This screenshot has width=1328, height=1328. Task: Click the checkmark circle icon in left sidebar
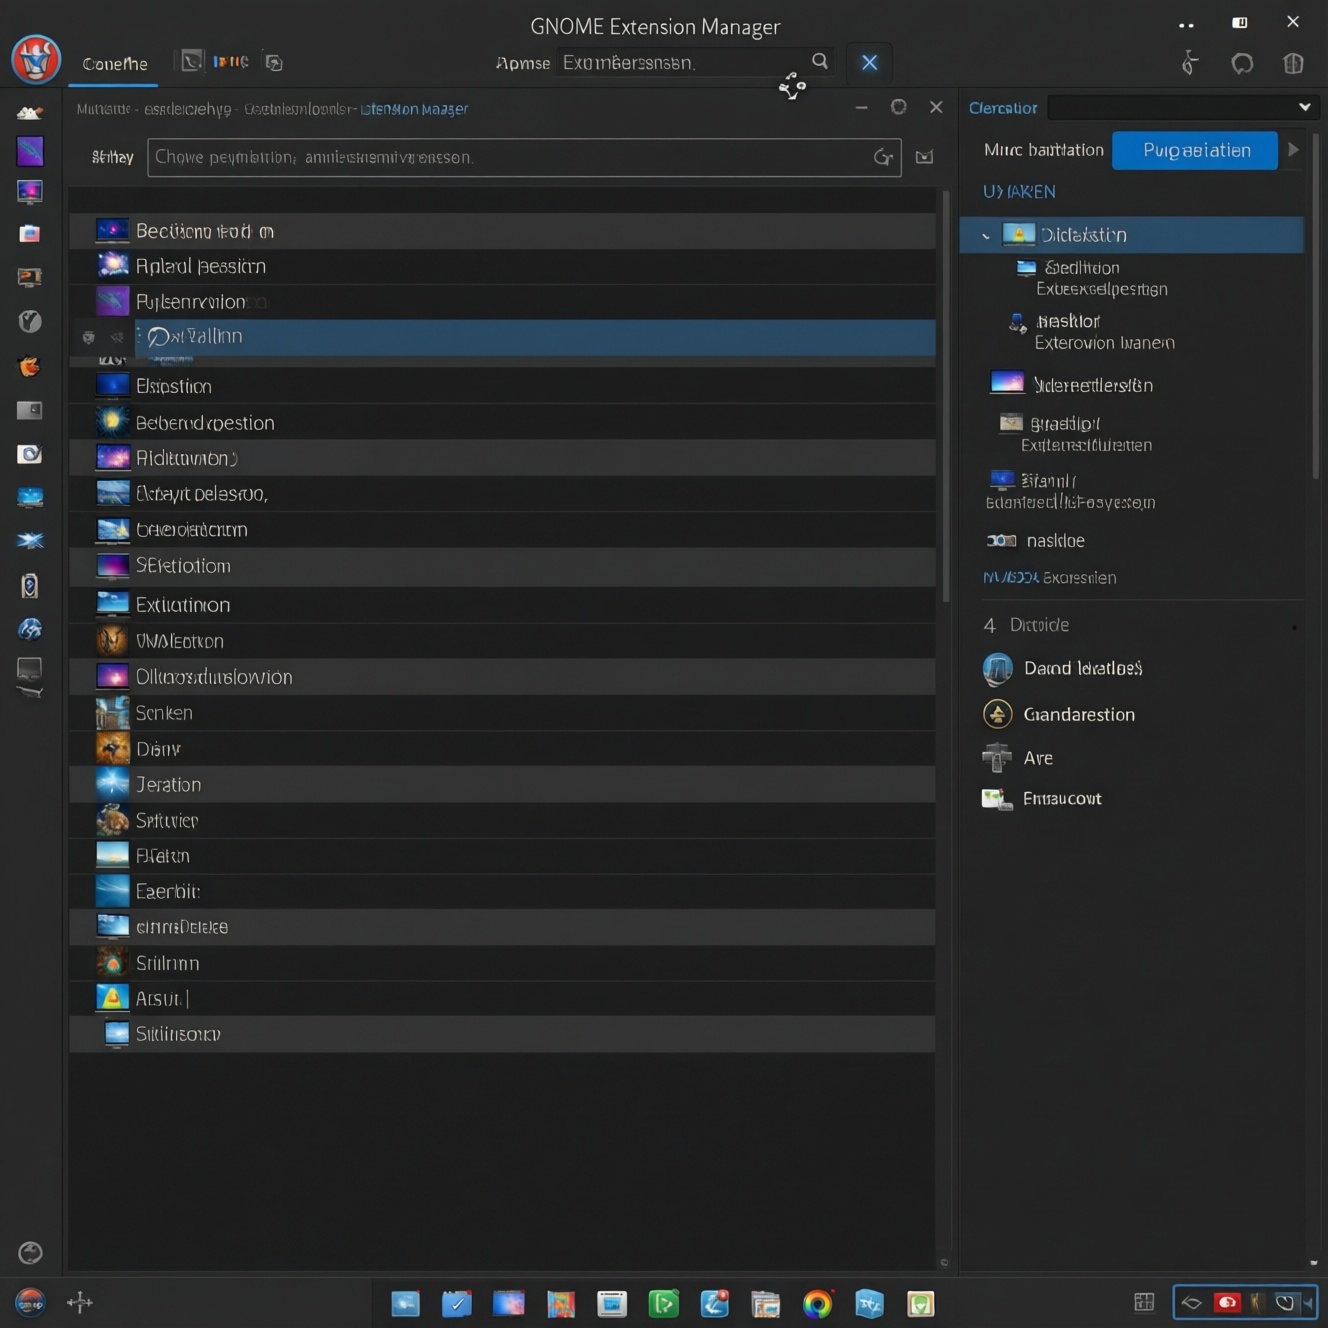[x=30, y=321]
